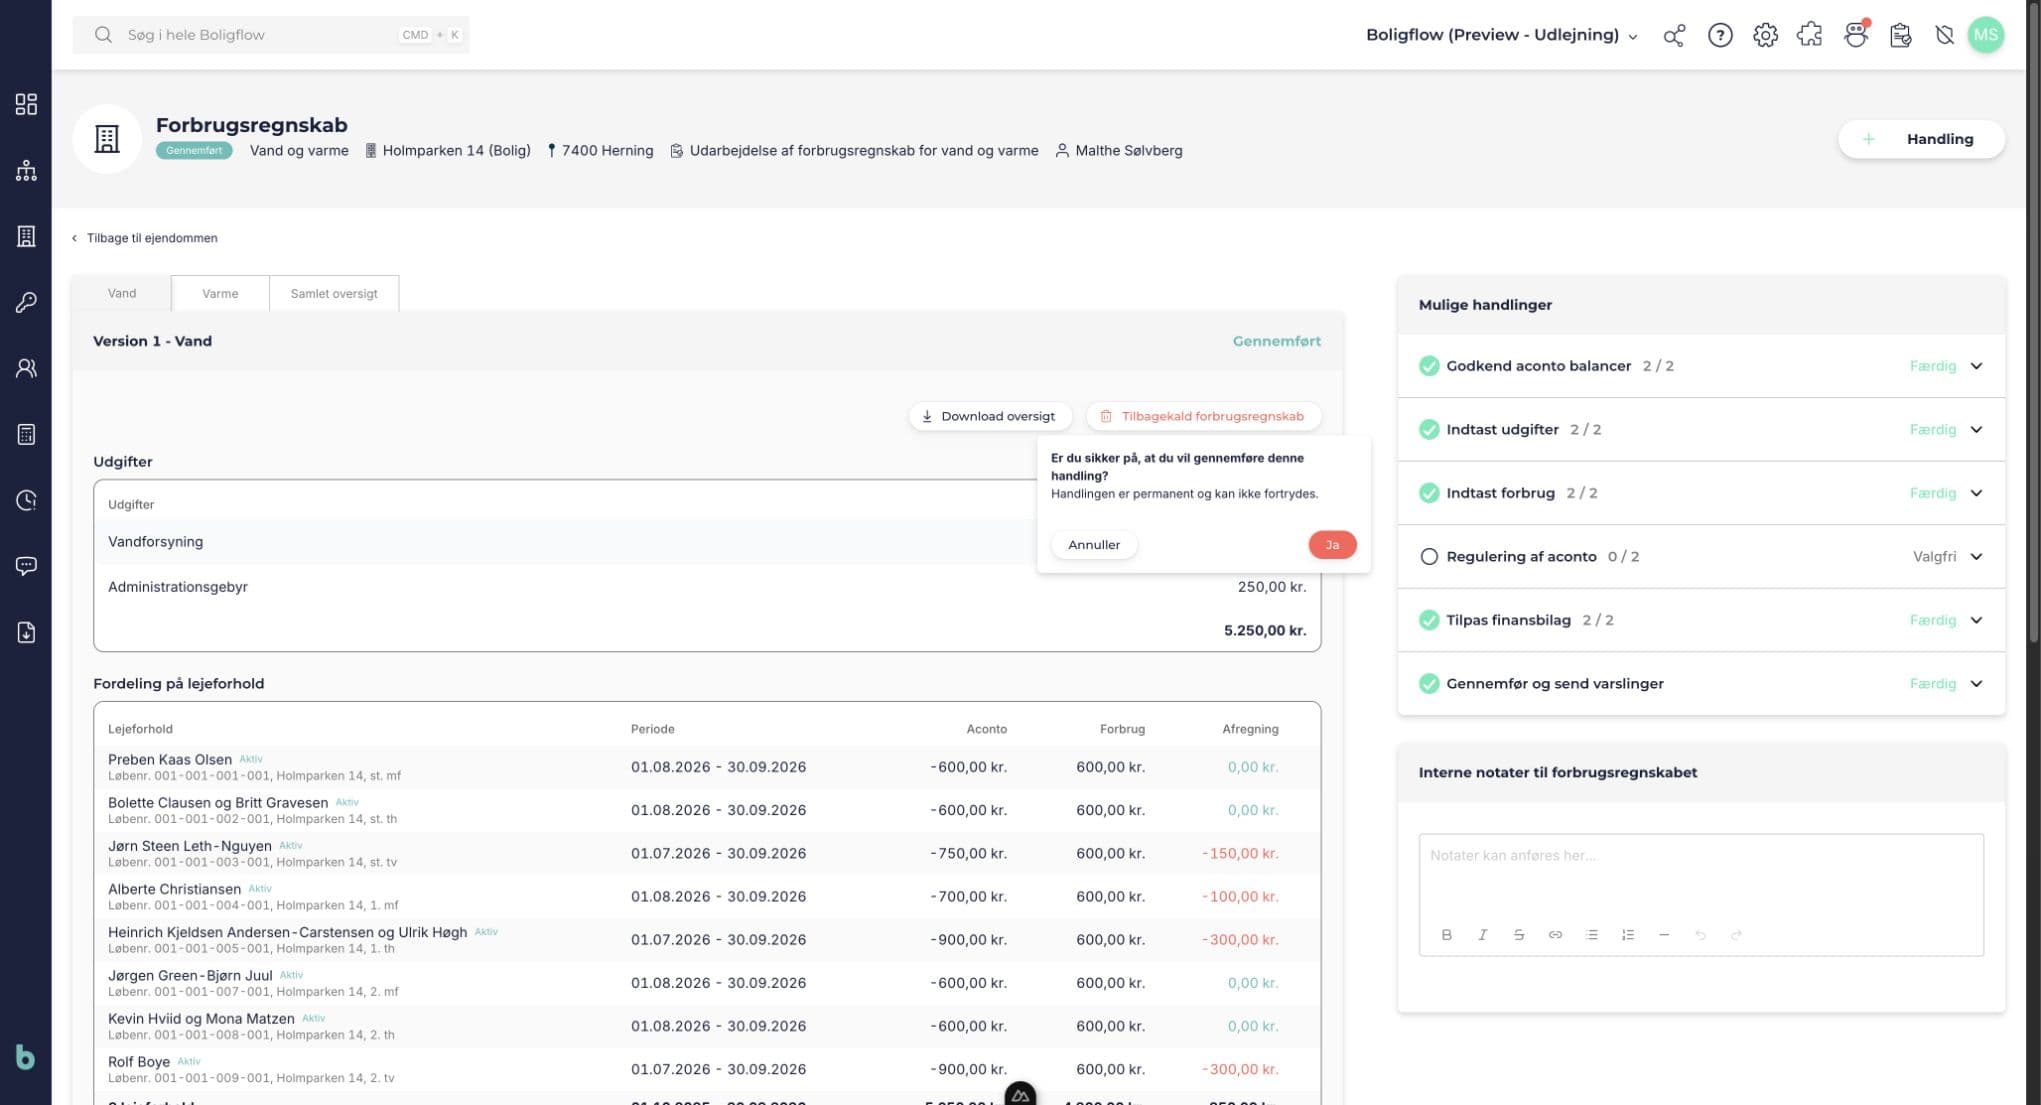Open the document download sidebar icon
Screen dimensions: 2041x1105
pyautogui.click(x=26, y=632)
